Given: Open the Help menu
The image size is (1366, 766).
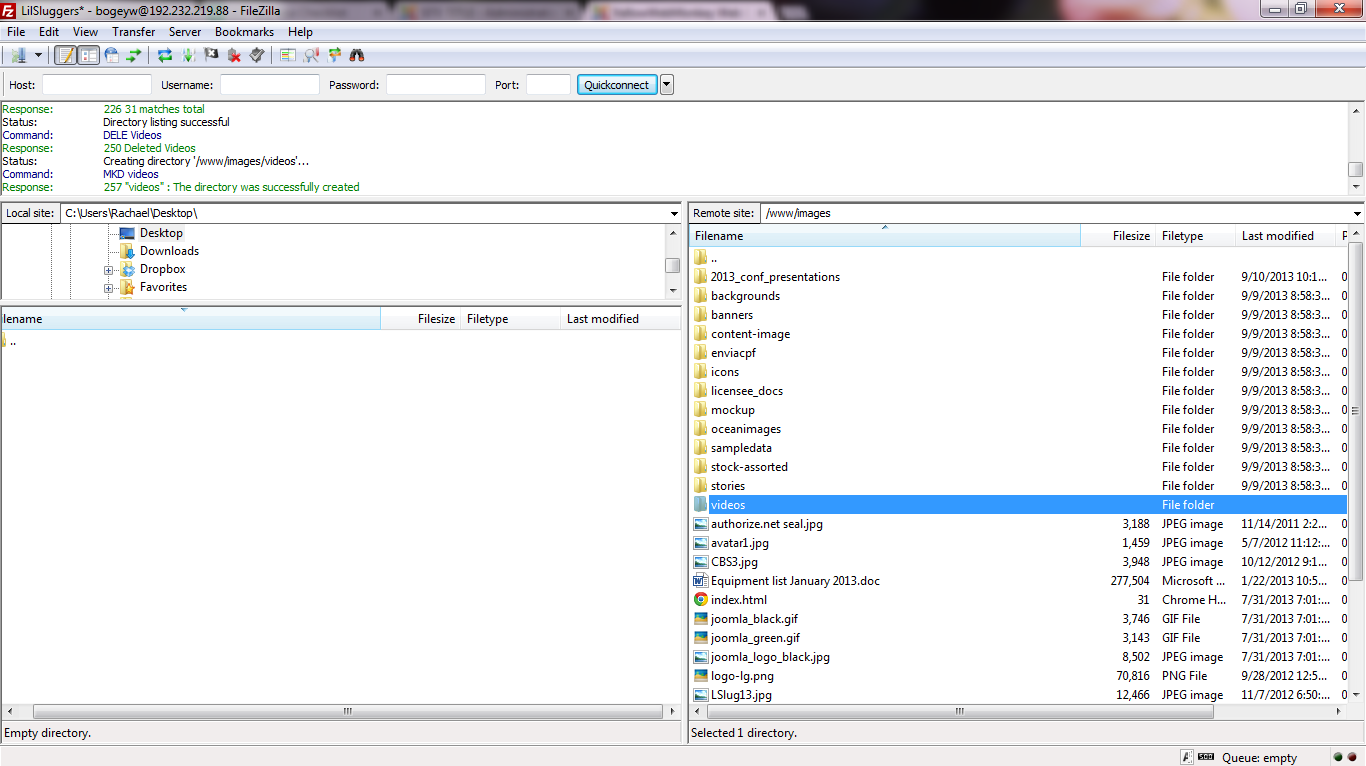Looking at the screenshot, I should [x=300, y=32].
